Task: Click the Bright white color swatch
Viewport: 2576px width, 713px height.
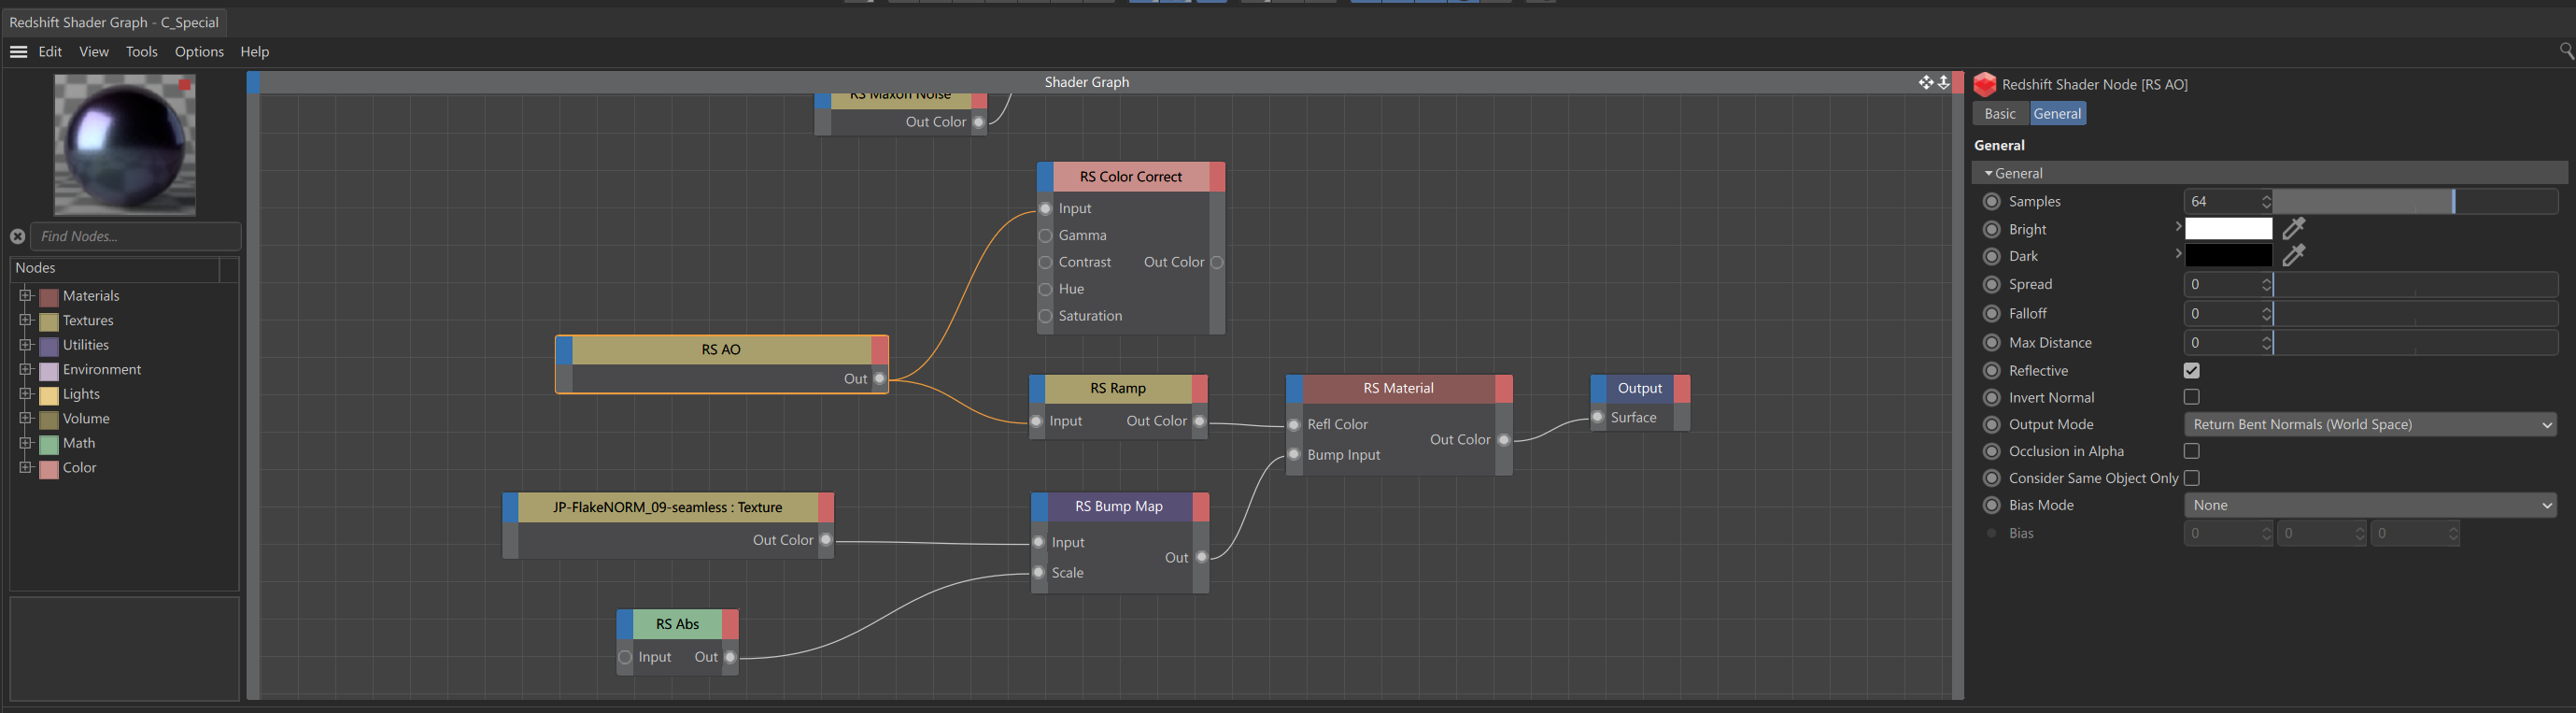Action: (2228, 229)
